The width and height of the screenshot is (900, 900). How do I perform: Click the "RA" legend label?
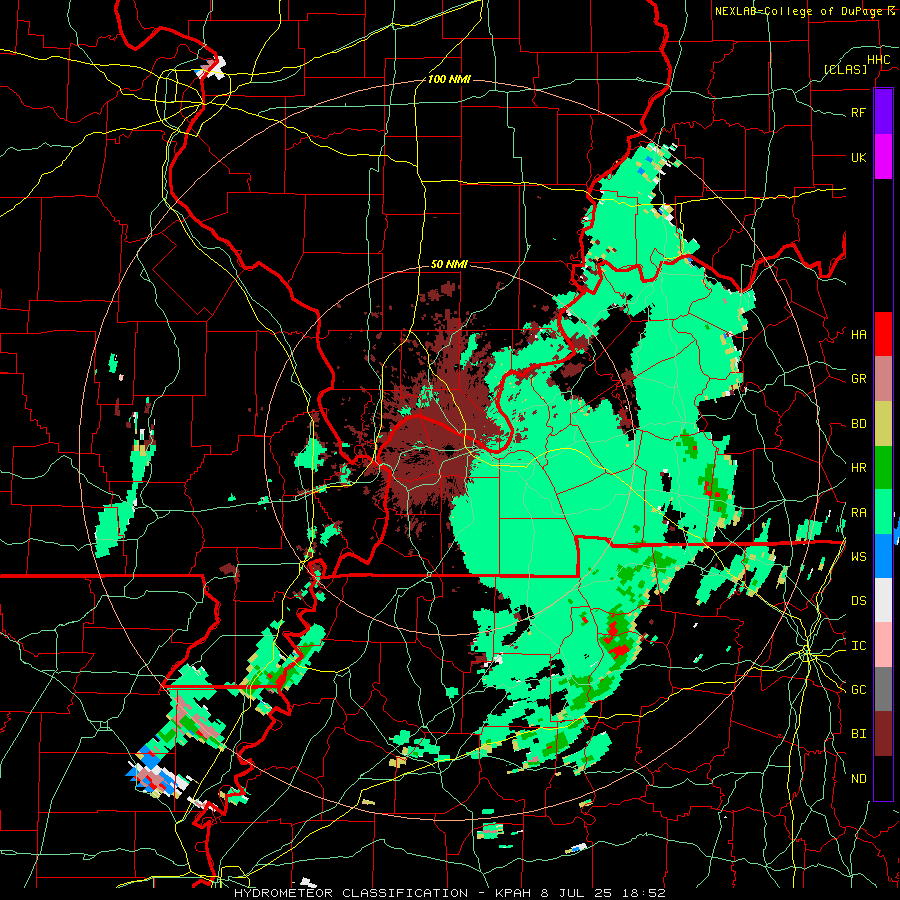(858, 513)
